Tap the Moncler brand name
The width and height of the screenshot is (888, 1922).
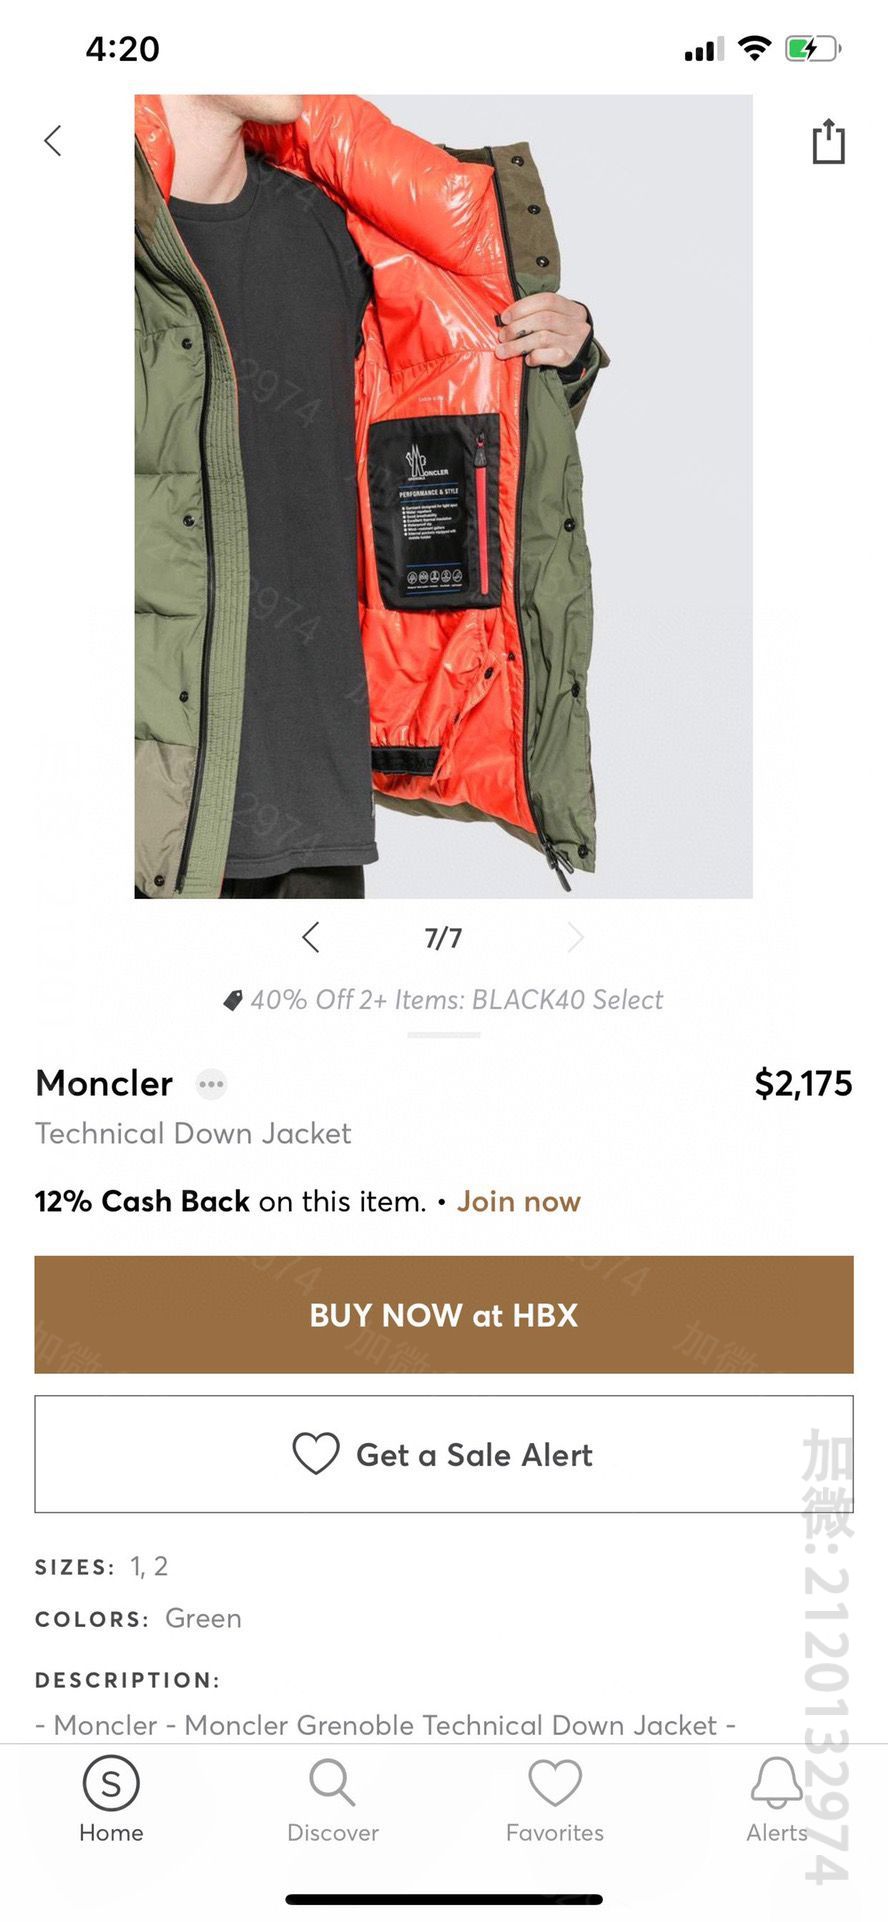pyautogui.click(x=104, y=1084)
